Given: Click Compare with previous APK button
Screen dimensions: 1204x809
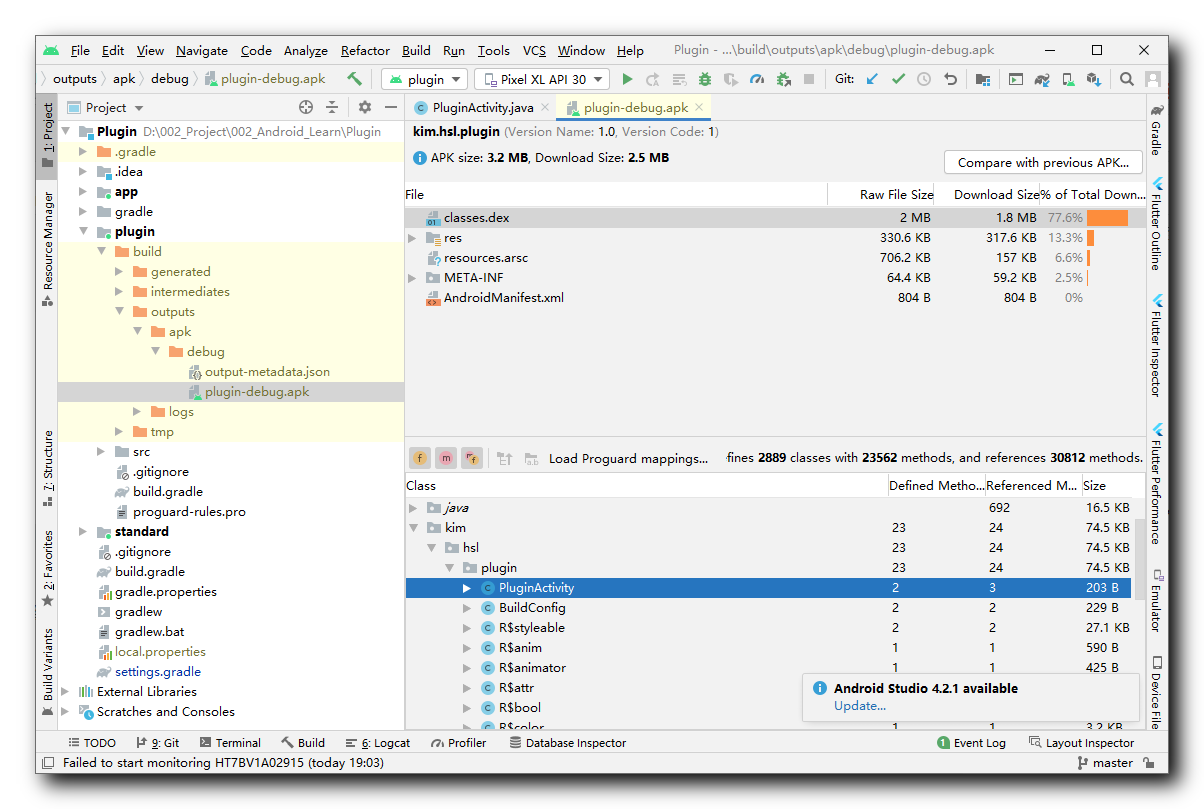Looking at the screenshot, I should click(x=1043, y=163).
